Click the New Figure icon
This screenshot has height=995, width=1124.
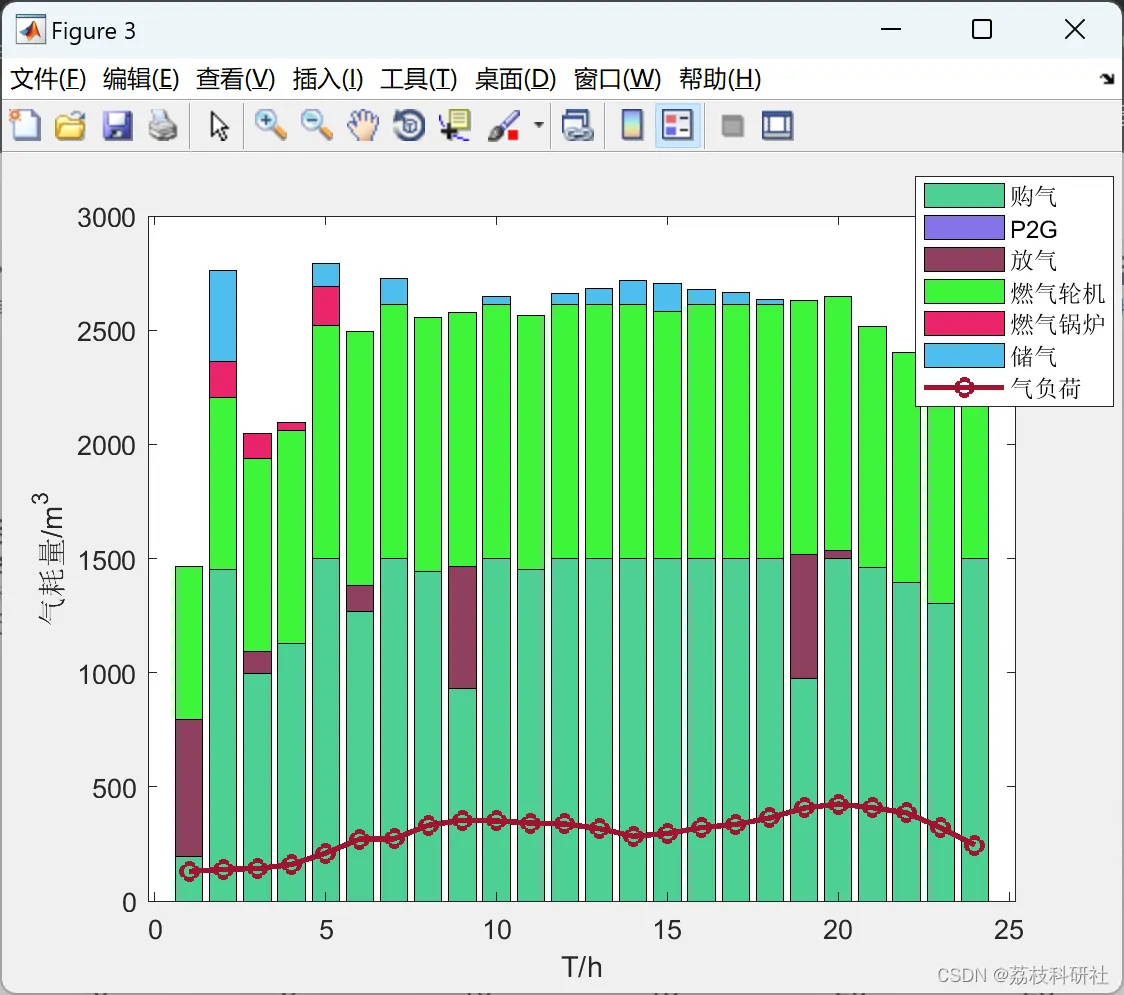26,125
